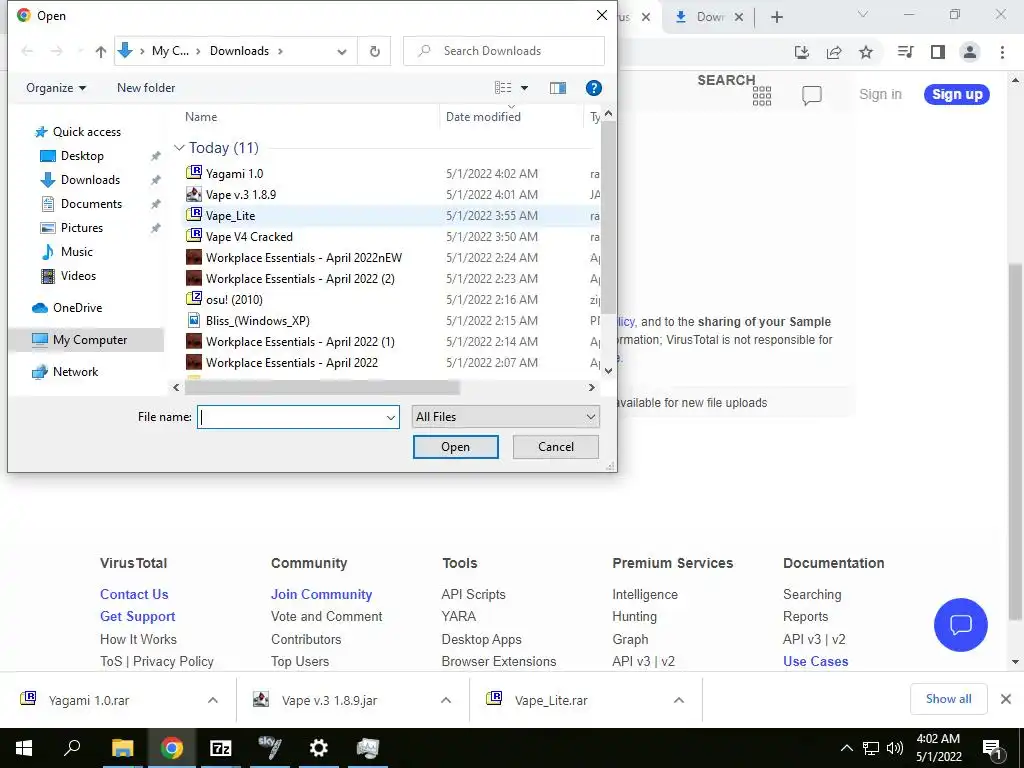Change view layout icon in Open dialog
Image resolution: width=1024 pixels, height=768 pixels.
click(503, 88)
